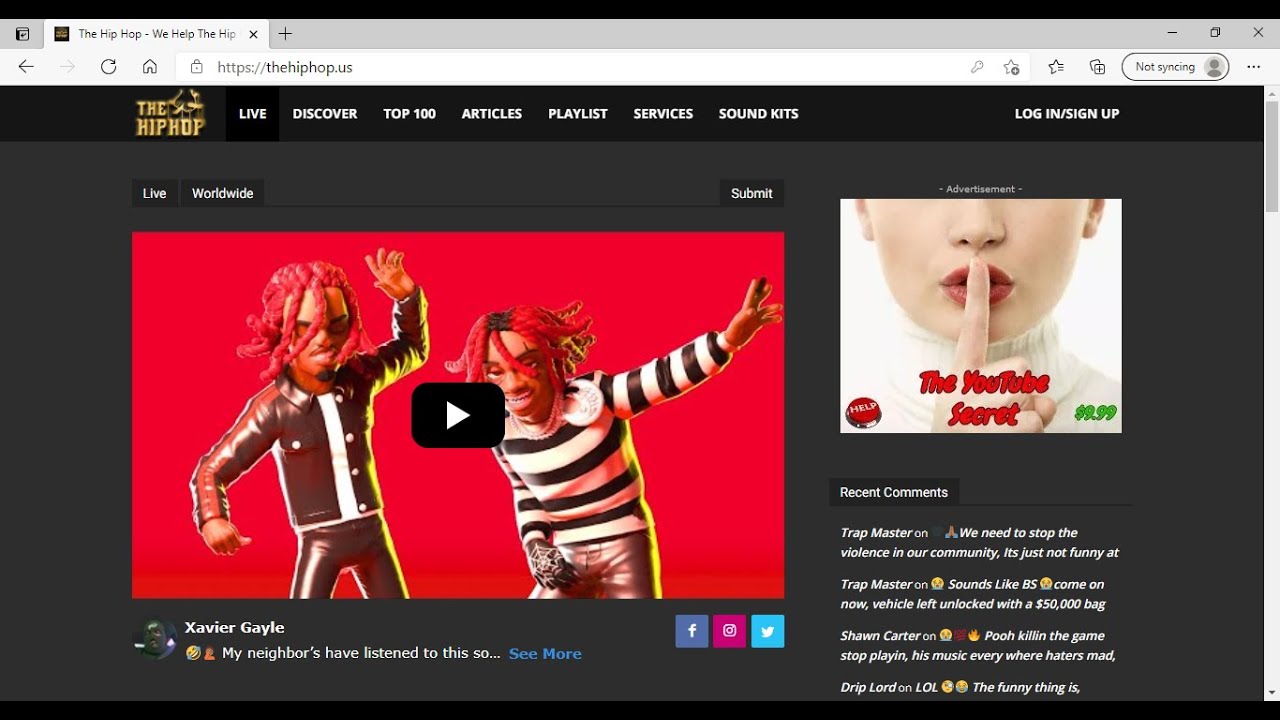The width and height of the screenshot is (1280, 720).
Task: Click the Recent Comments heading
Action: [x=894, y=492]
